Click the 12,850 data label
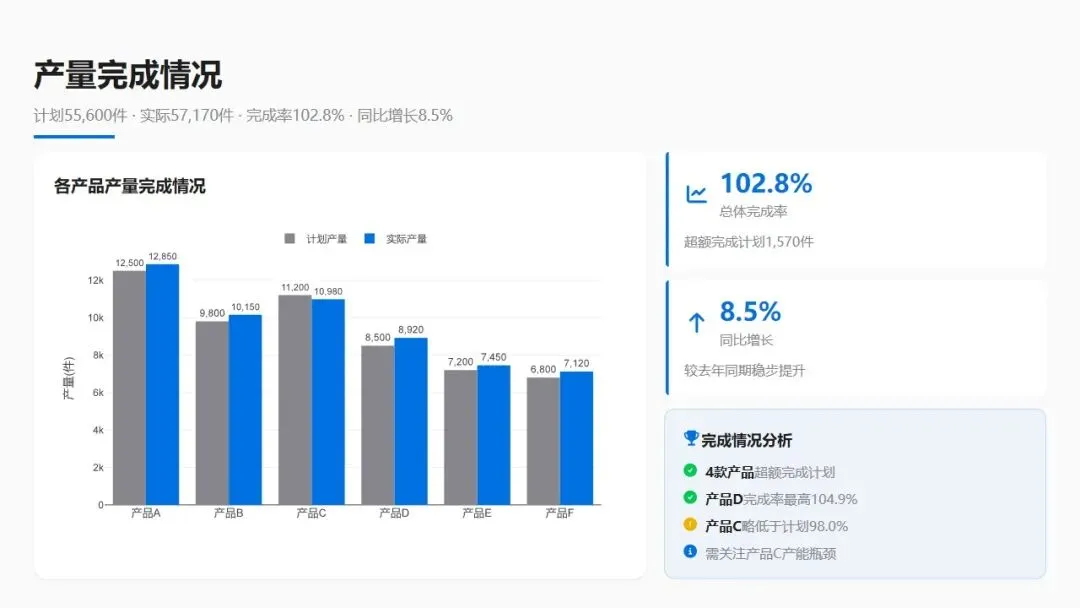The width and height of the screenshot is (1080, 608). click(163, 256)
